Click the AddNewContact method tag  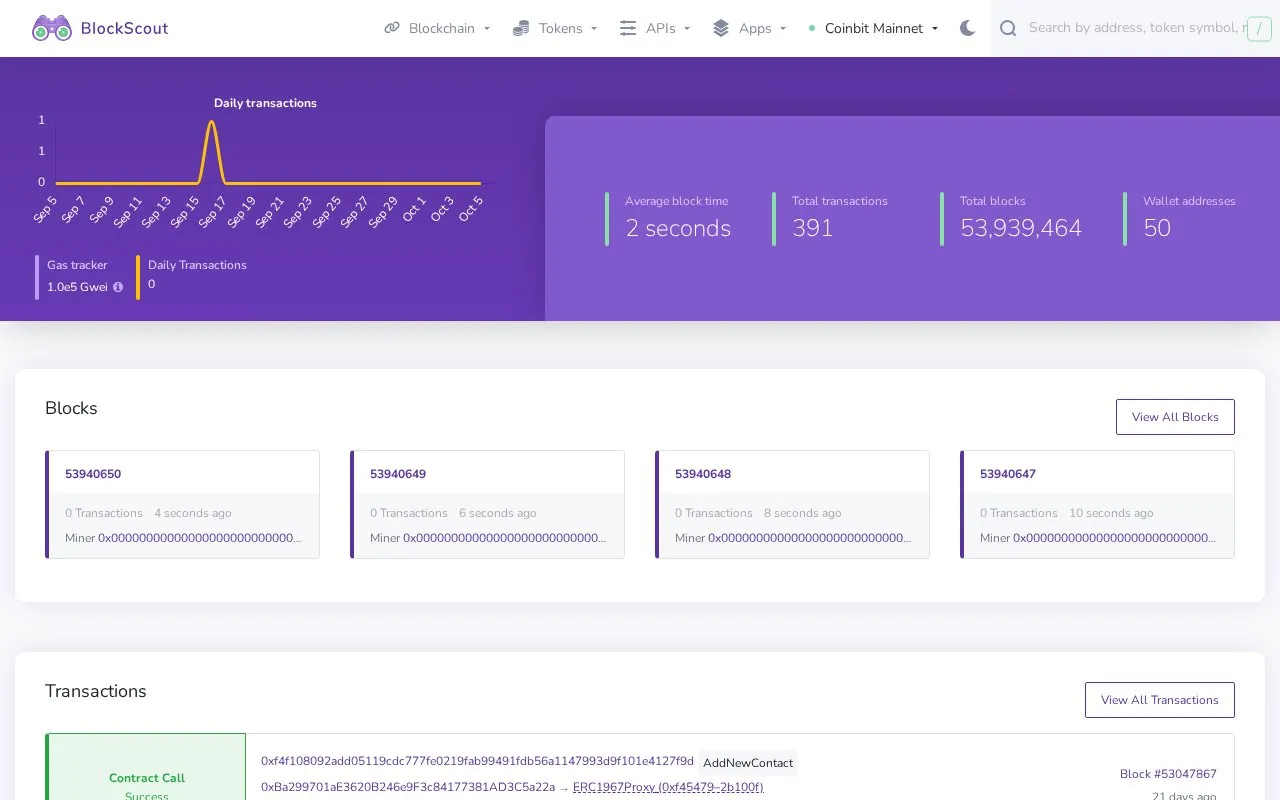pos(748,763)
